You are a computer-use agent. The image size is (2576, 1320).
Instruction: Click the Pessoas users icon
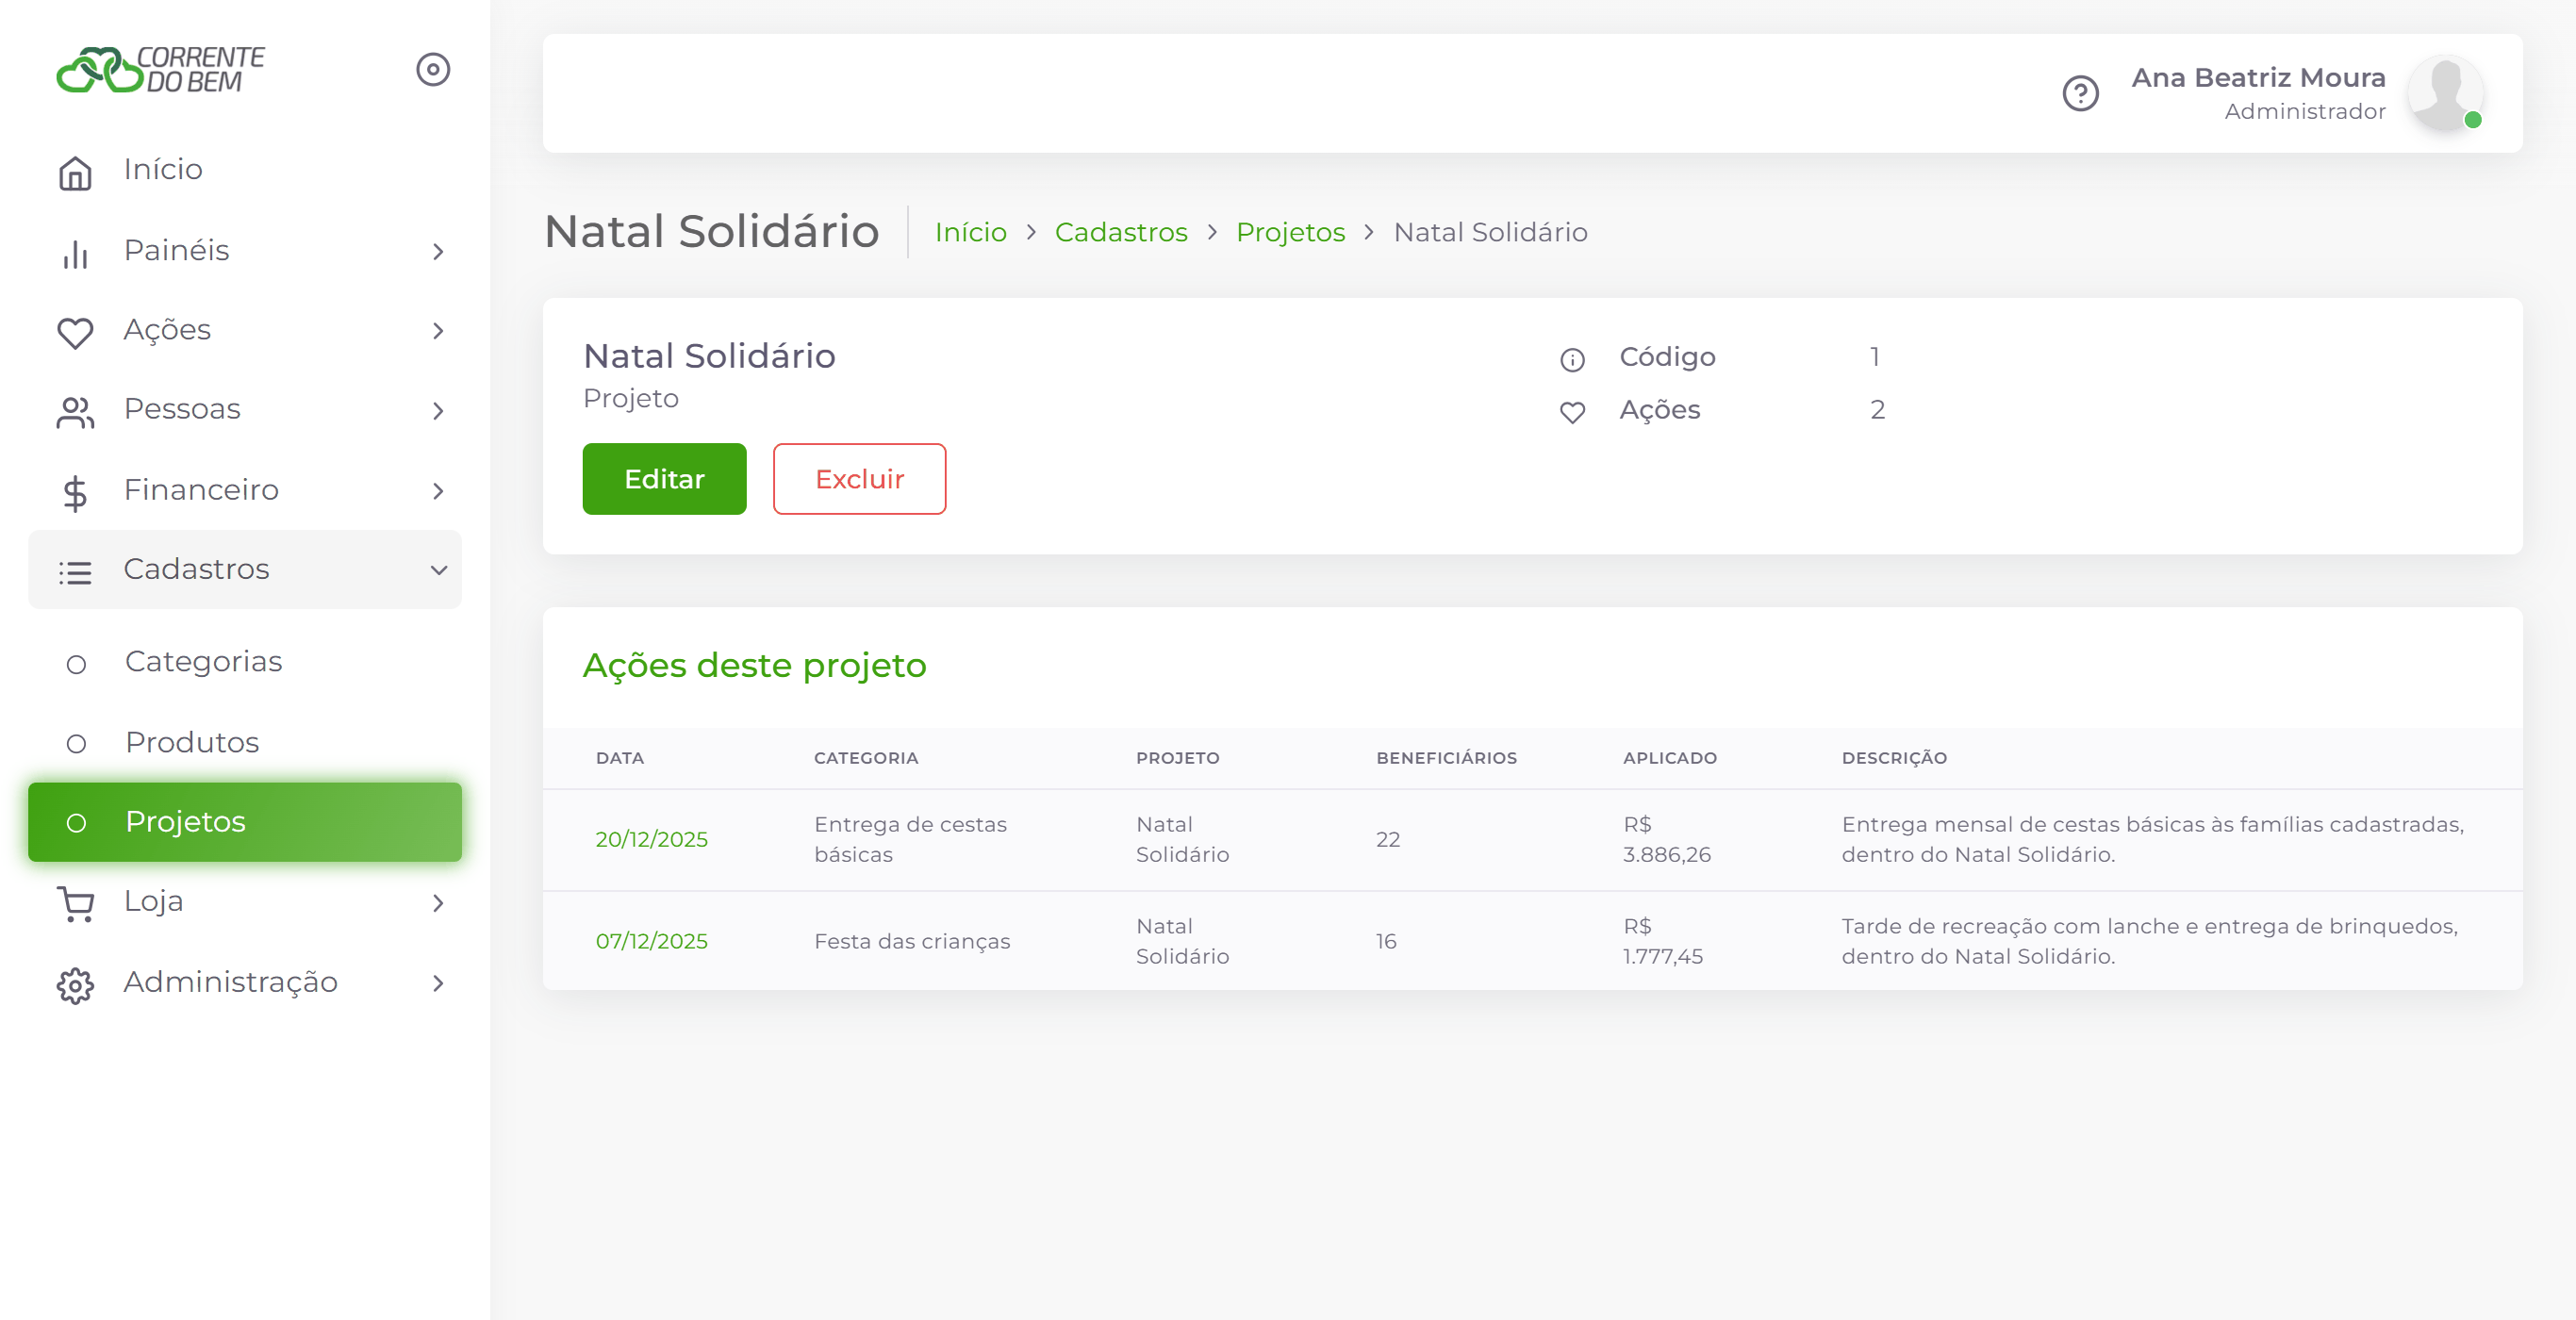(75, 413)
